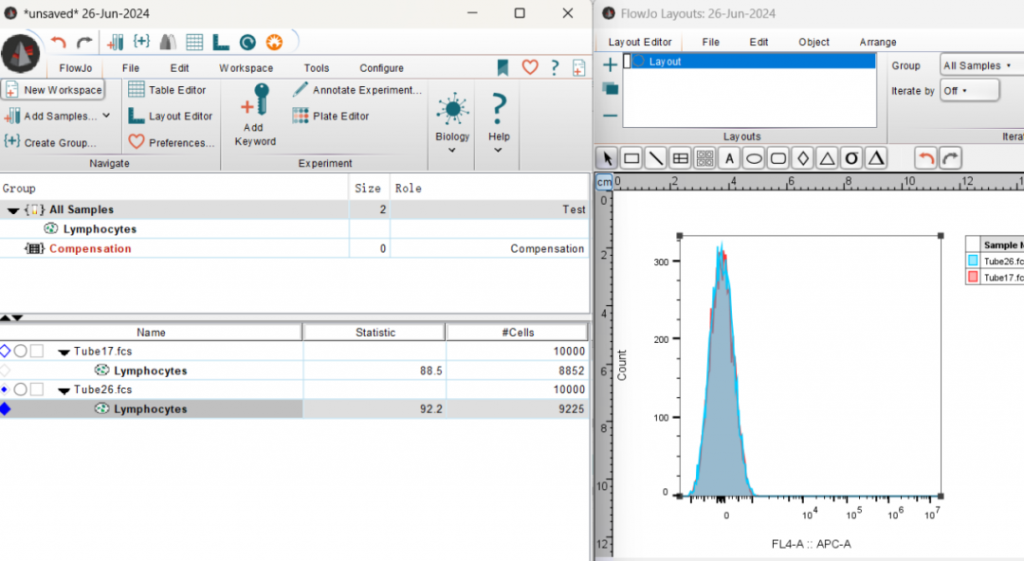Image resolution: width=1024 pixels, height=561 pixels.
Task: Open the Group All Samples dropdown
Action: point(979,65)
